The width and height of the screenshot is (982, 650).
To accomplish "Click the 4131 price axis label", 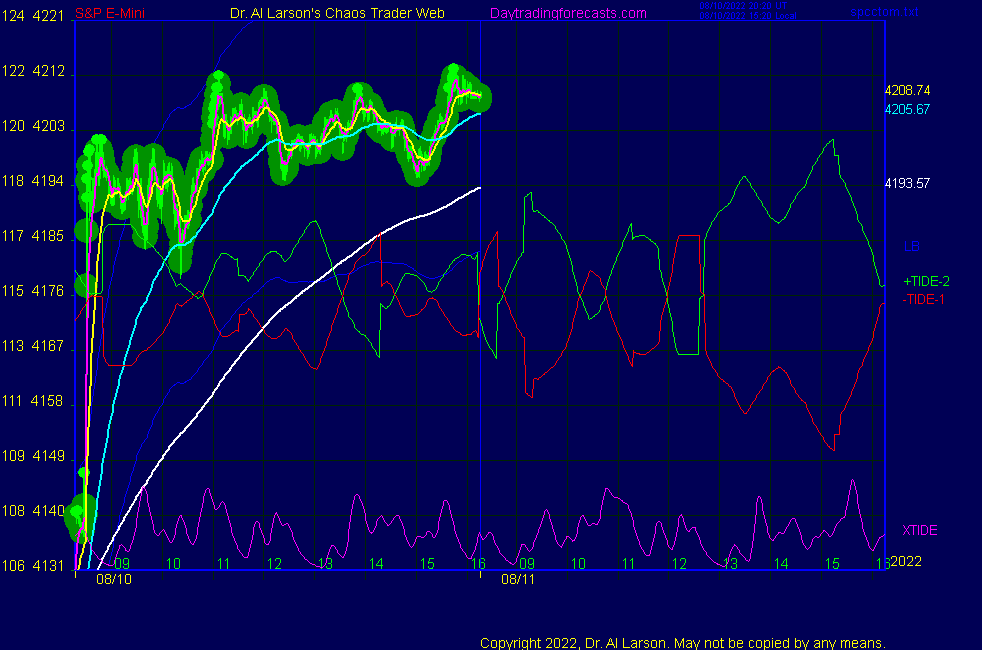I will click(x=48, y=566).
